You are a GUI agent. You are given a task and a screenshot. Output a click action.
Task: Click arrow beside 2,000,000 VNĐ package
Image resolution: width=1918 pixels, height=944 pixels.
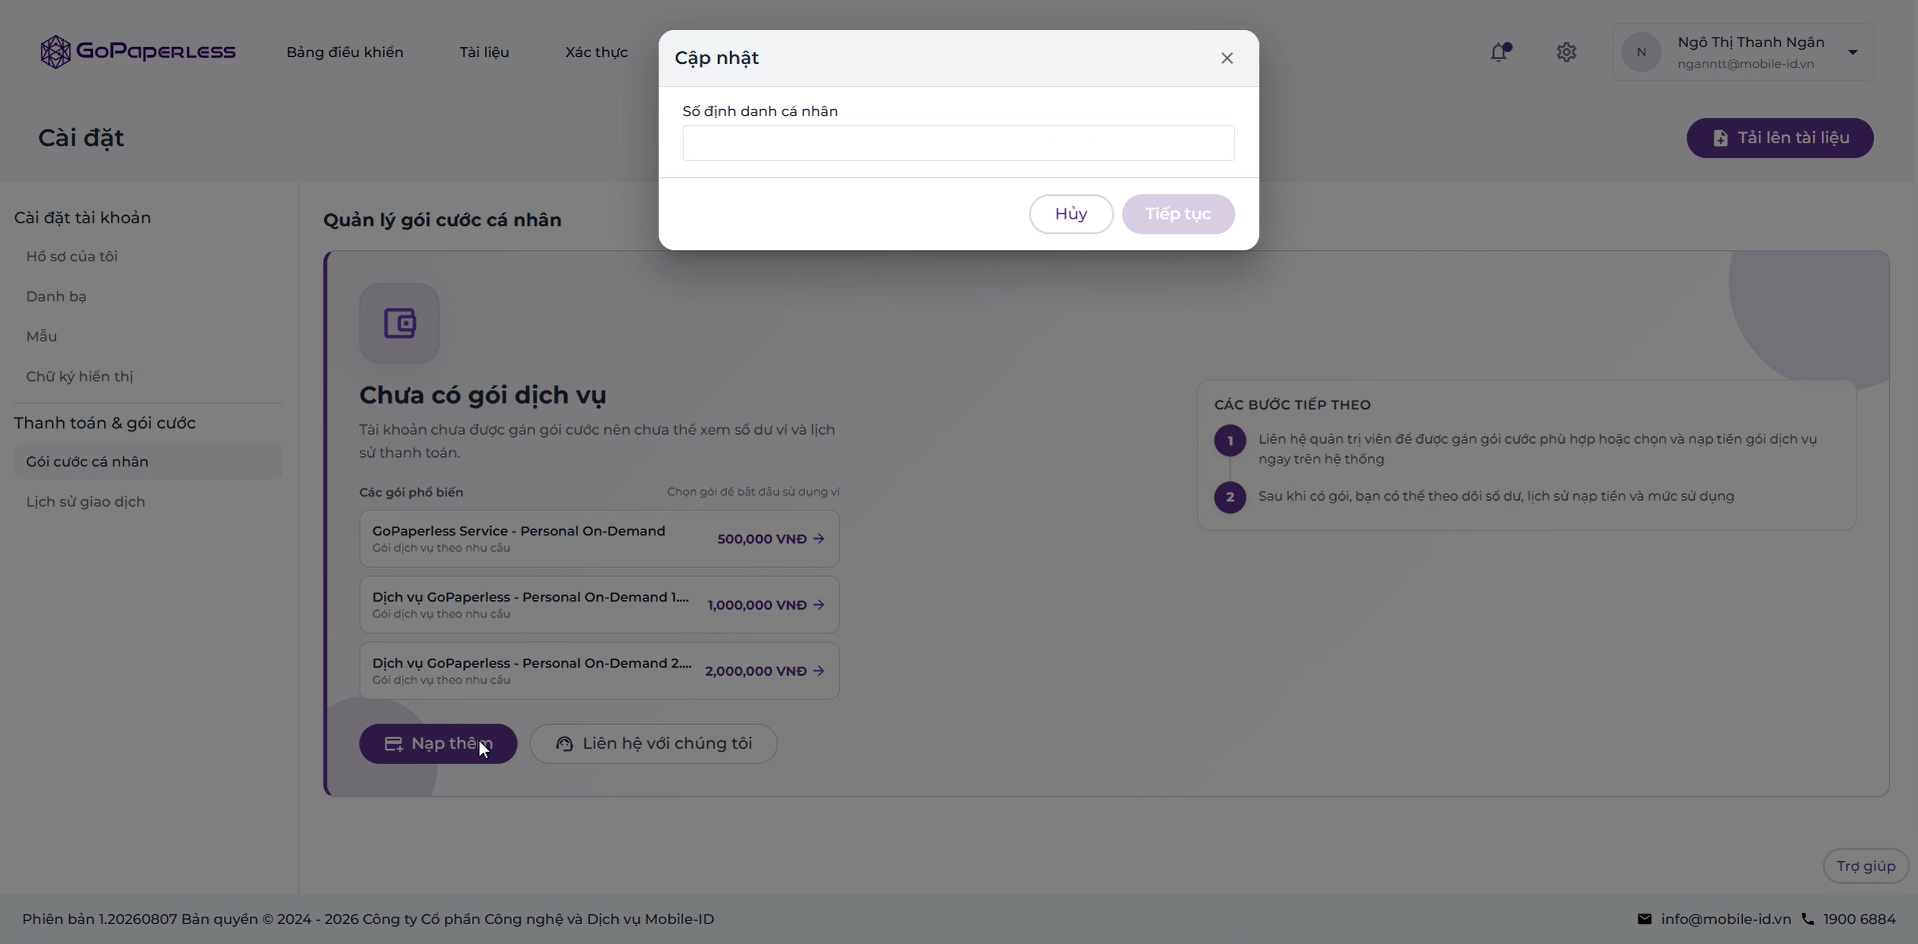point(819,671)
